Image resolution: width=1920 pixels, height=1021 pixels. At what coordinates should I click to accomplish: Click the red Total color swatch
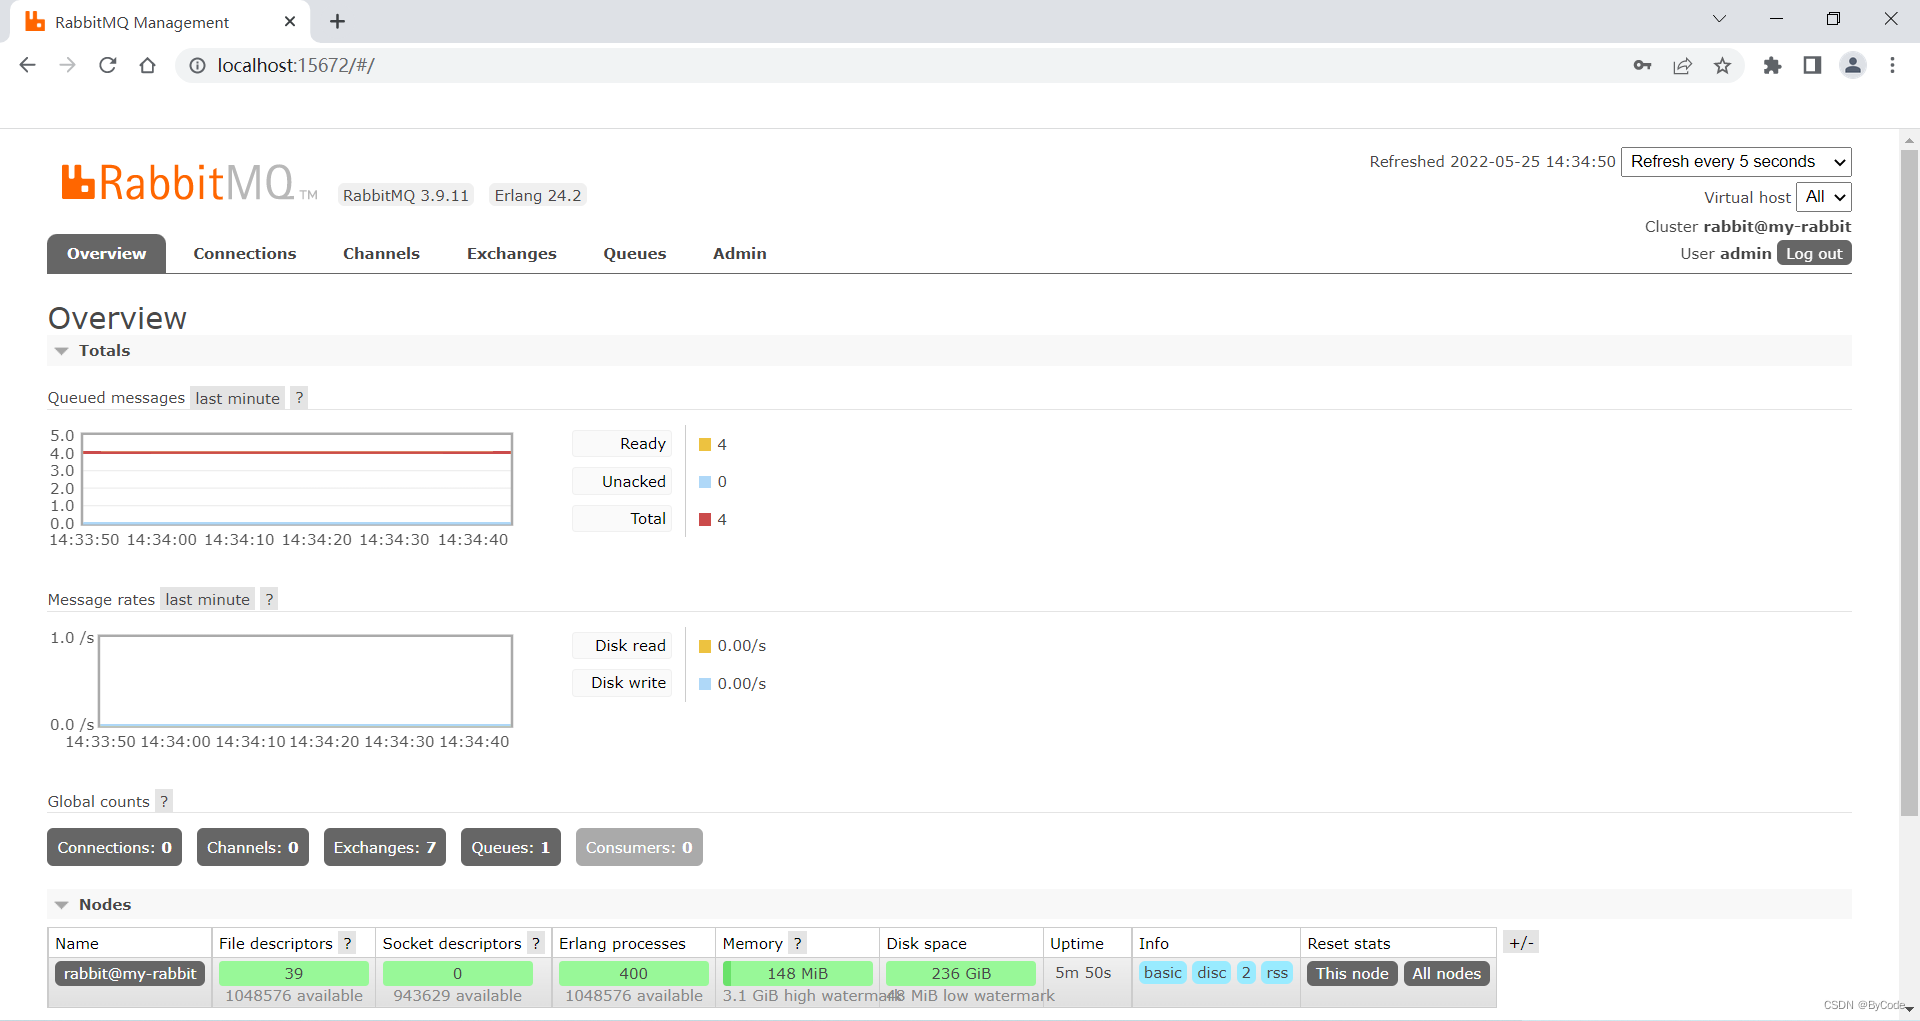point(705,520)
